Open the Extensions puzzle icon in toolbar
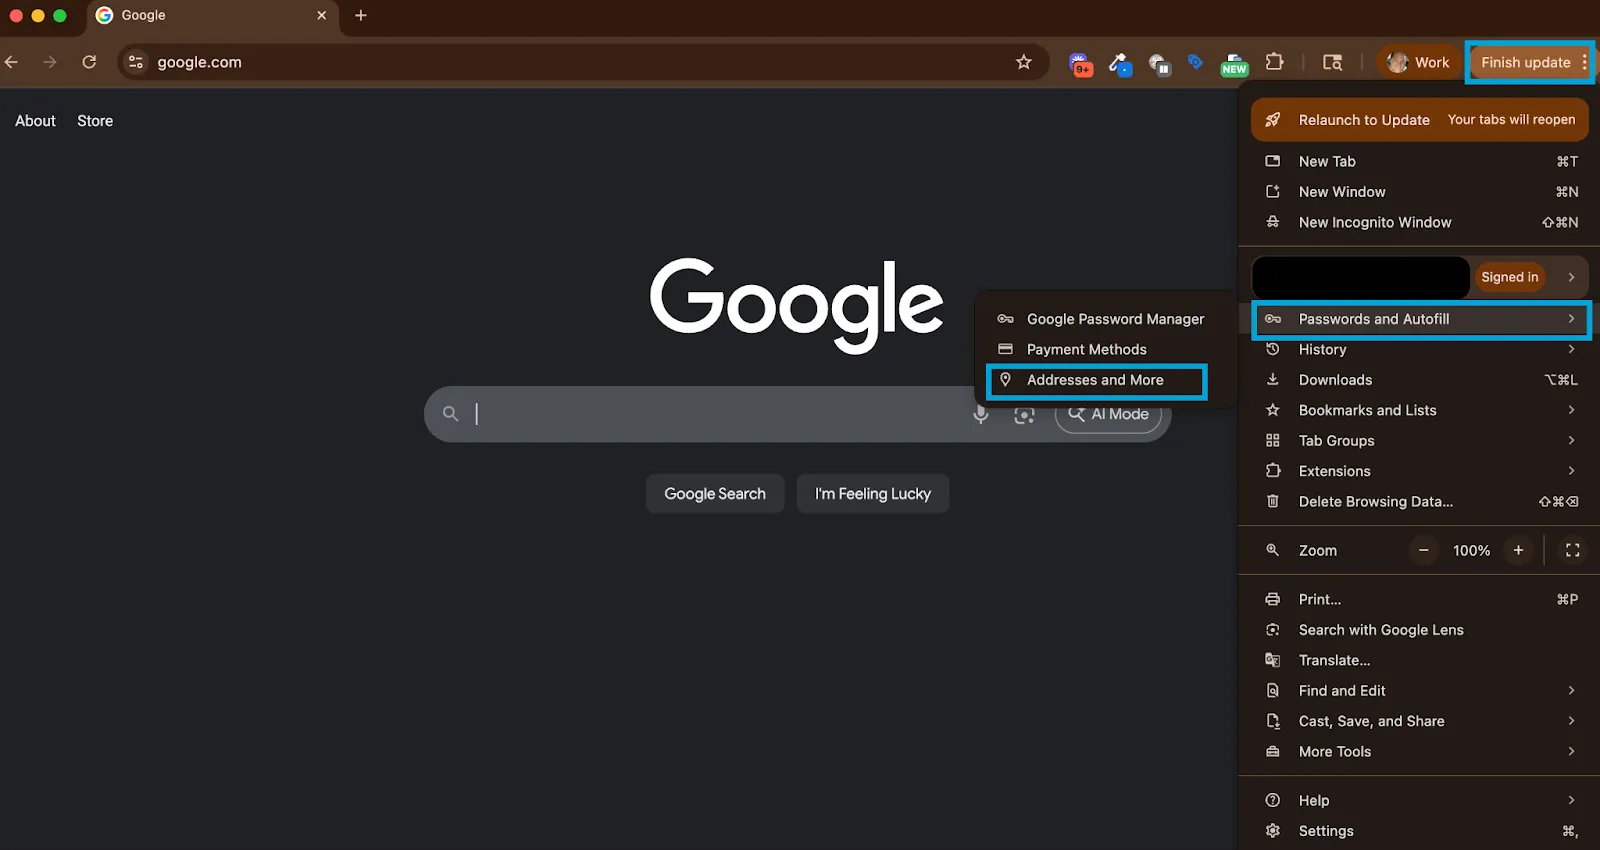 (1274, 62)
